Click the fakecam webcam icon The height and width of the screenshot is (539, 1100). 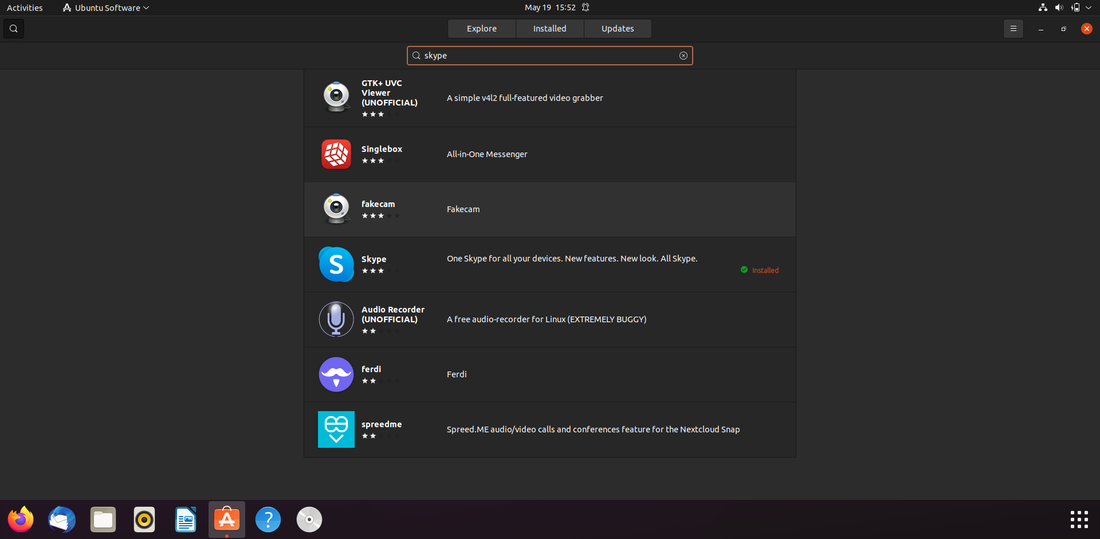[337, 208]
